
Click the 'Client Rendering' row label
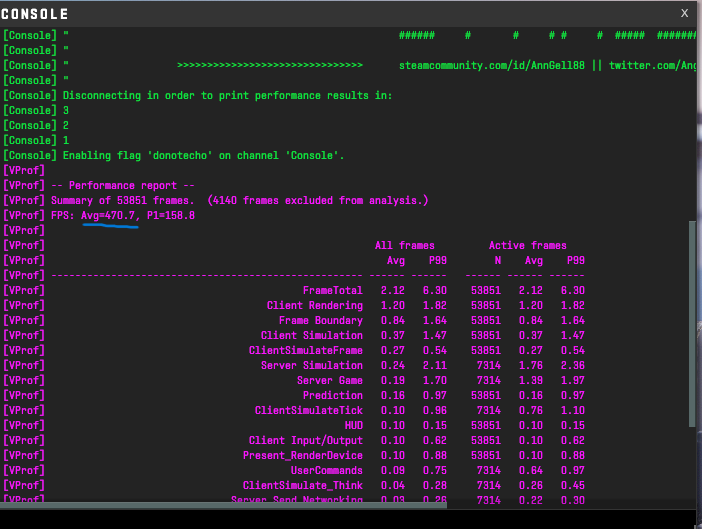pyautogui.click(x=315, y=305)
